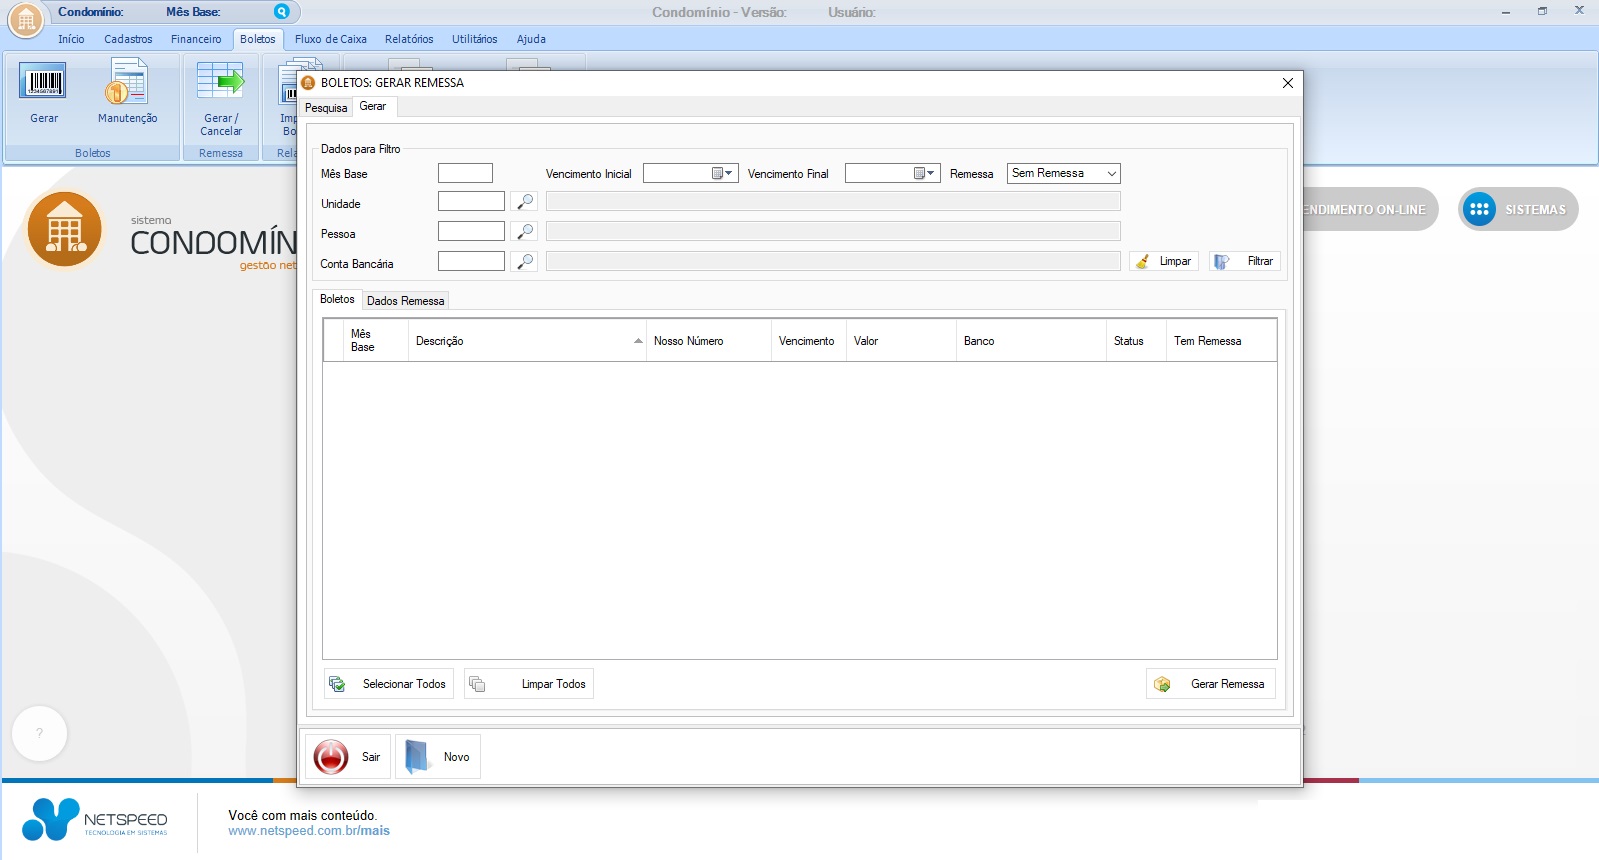Image resolution: width=1599 pixels, height=860 pixels.
Task: Open the Vencimento Final date picker
Action: click(924, 173)
